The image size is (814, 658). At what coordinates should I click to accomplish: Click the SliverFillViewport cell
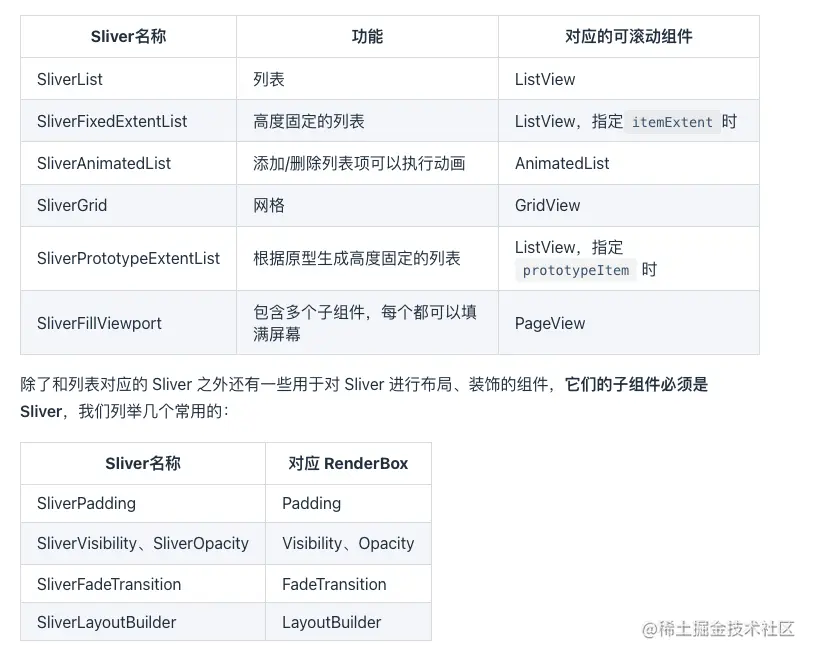coord(128,323)
